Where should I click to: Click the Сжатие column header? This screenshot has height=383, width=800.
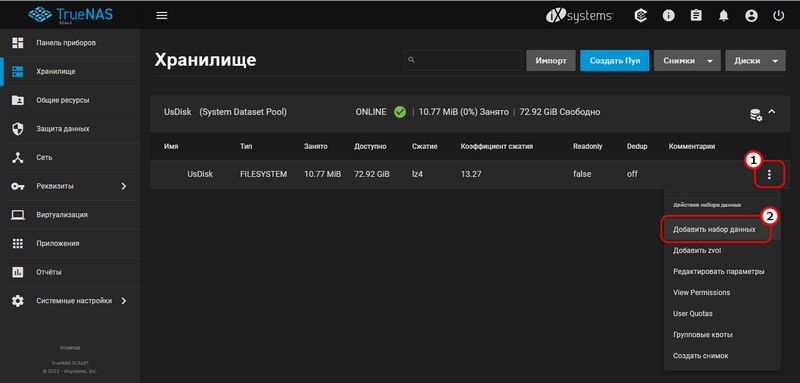tap(423, 146)
